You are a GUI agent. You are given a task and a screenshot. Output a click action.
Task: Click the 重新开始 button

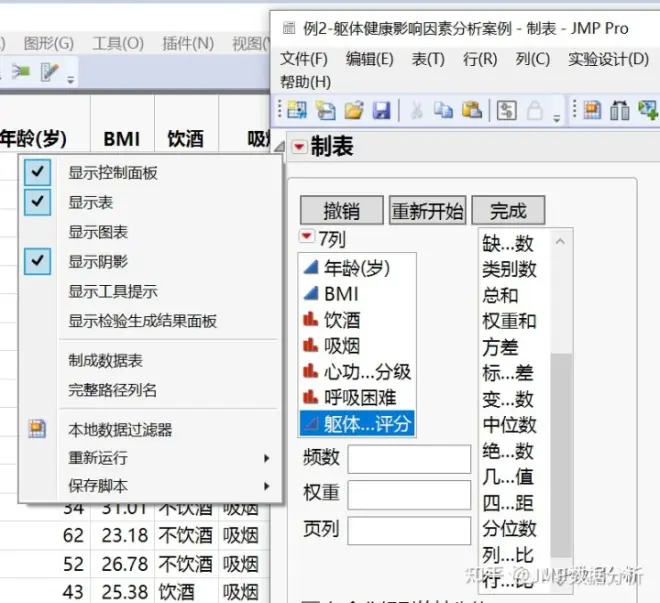pyautogui.click(x=427, y=210)
